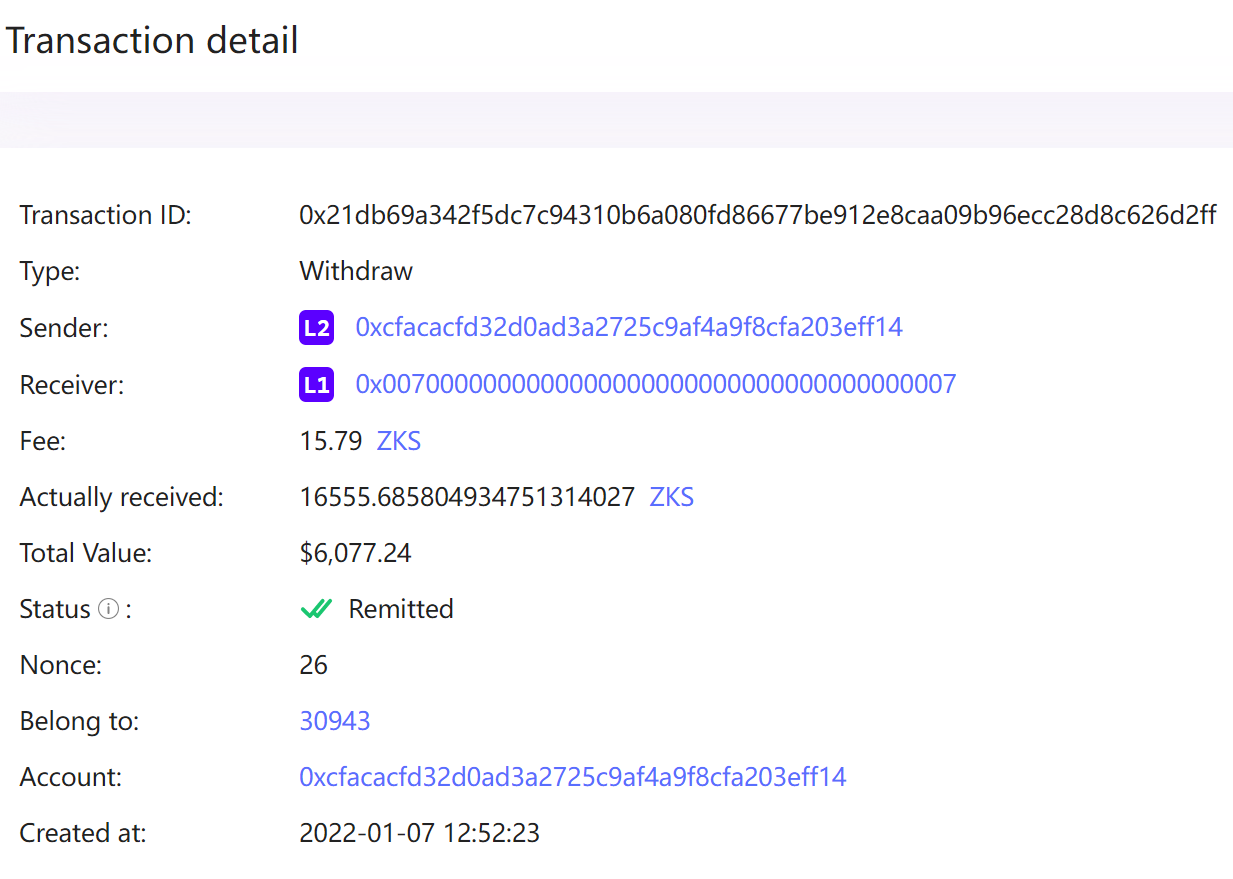Click the Remitted status text
Image resolution: width=1233 pixels, height=879 pixels.
[401, 609]
